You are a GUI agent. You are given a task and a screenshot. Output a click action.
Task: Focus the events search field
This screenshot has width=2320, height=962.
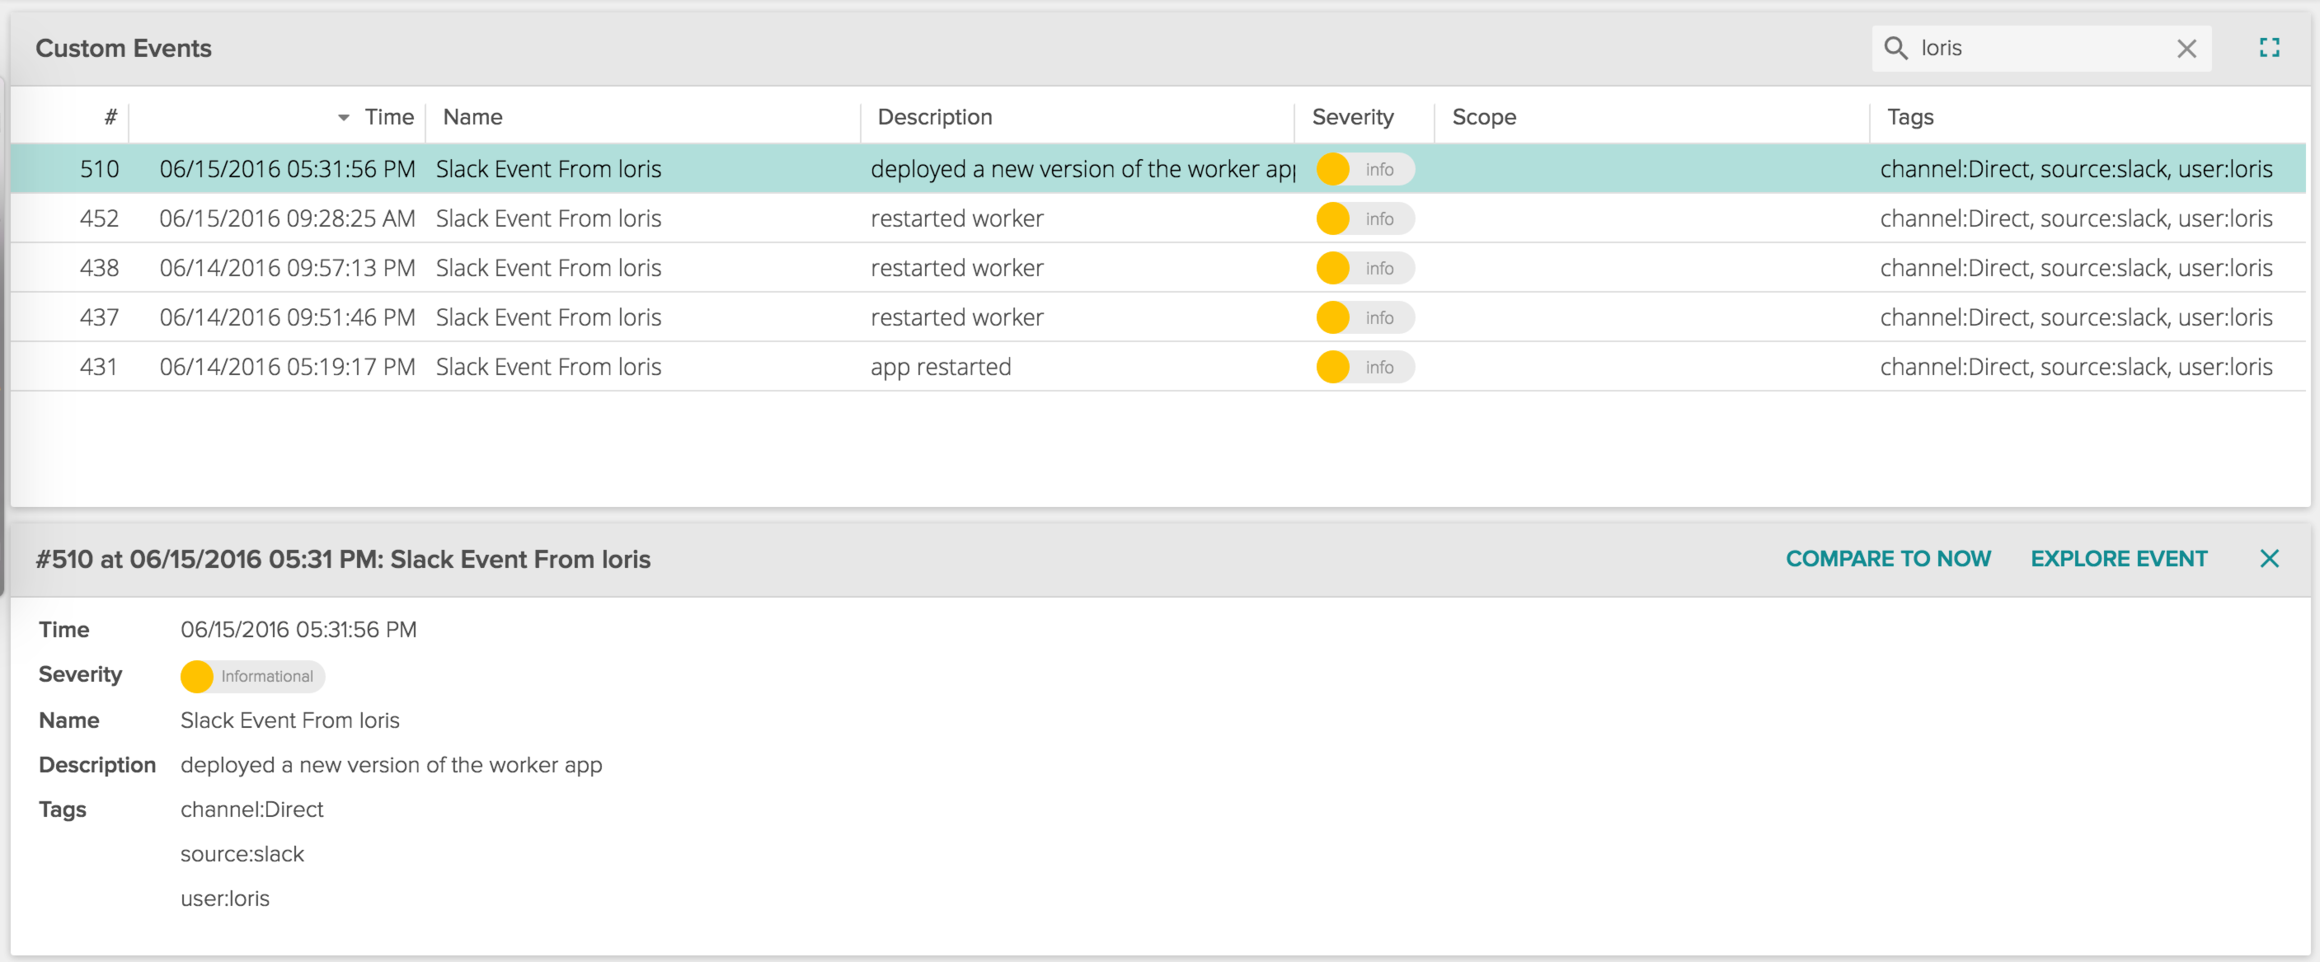(x=2041, y=48)
